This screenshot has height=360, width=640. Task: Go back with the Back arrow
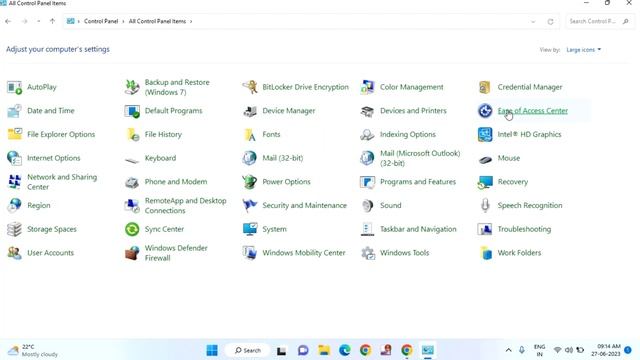[8, 21]
